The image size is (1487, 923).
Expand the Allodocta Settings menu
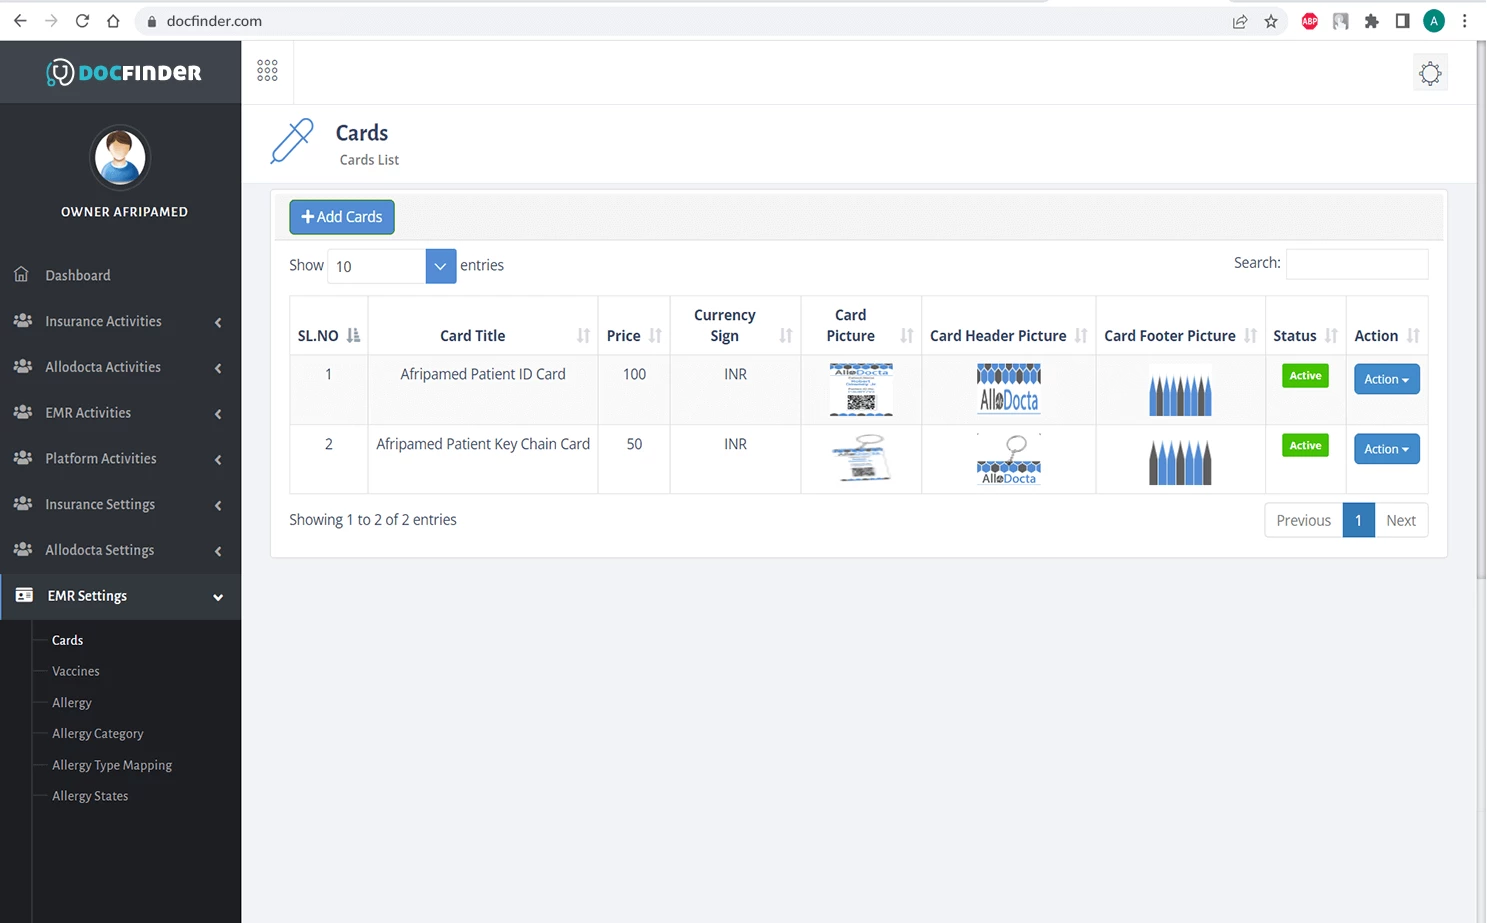pos(100,550)
